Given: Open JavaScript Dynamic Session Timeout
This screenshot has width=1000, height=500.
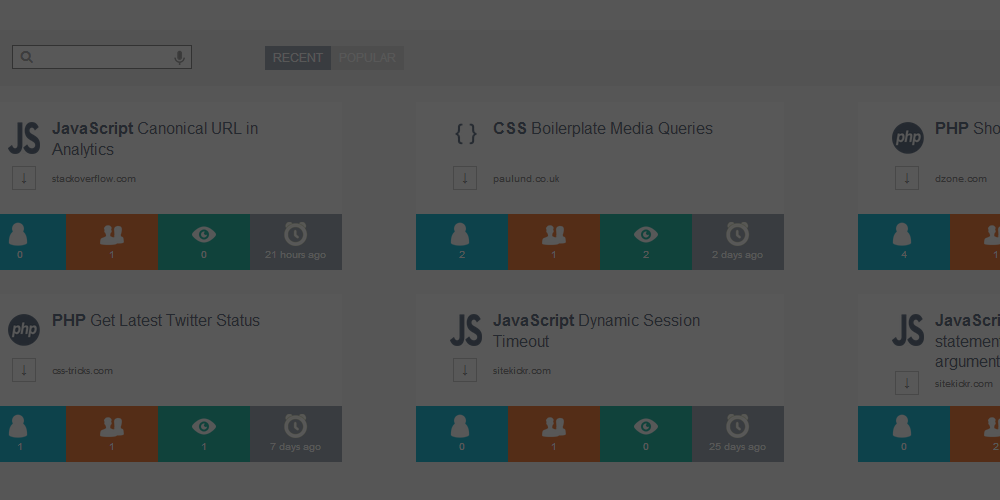Looking at the screenshot, I should tap(596, 330).
